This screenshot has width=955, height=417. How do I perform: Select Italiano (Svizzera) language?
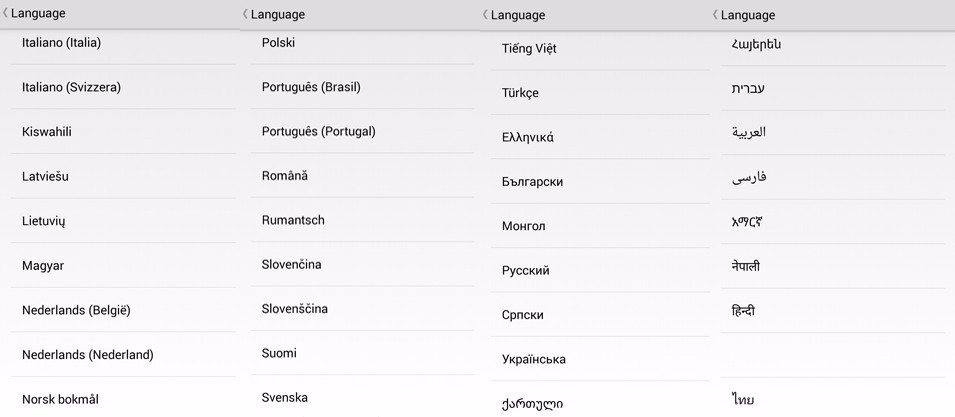[123, 87]
